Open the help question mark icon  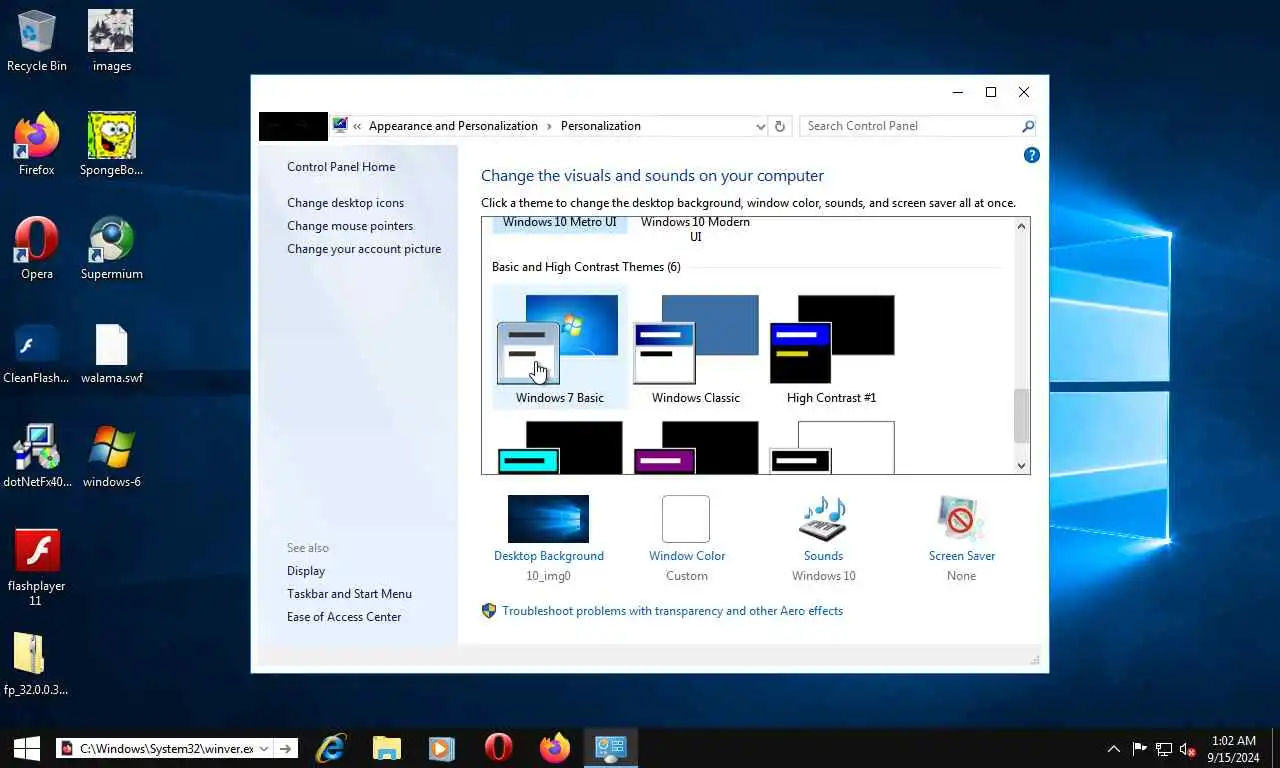coord(1032,155)
